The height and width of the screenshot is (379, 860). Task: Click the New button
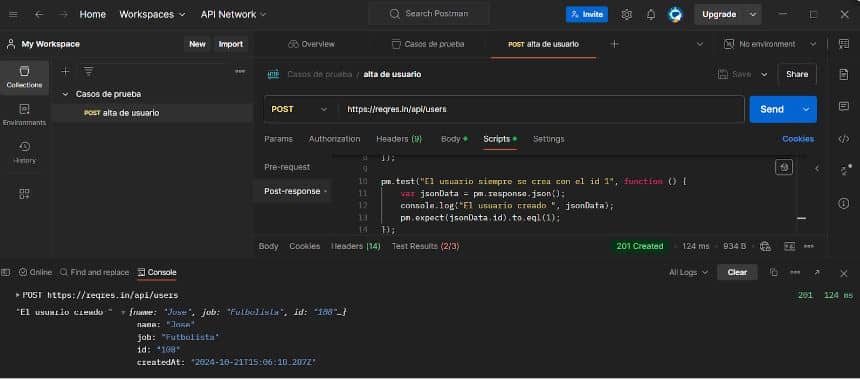click(197, 44)
